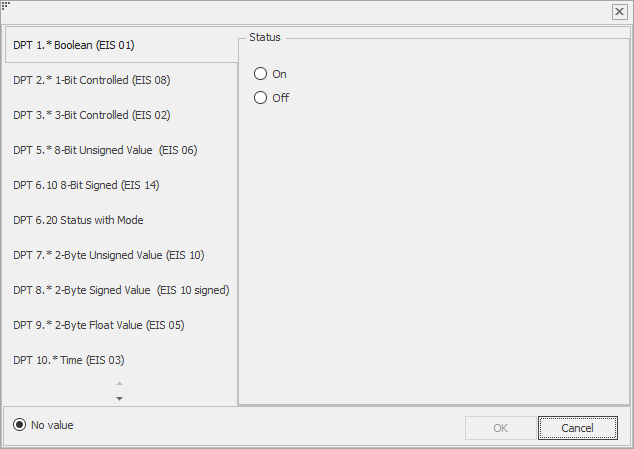The width and height of the screenshot is (634, 449).
Task: Click the OK button
Action: tap(501, 428)
